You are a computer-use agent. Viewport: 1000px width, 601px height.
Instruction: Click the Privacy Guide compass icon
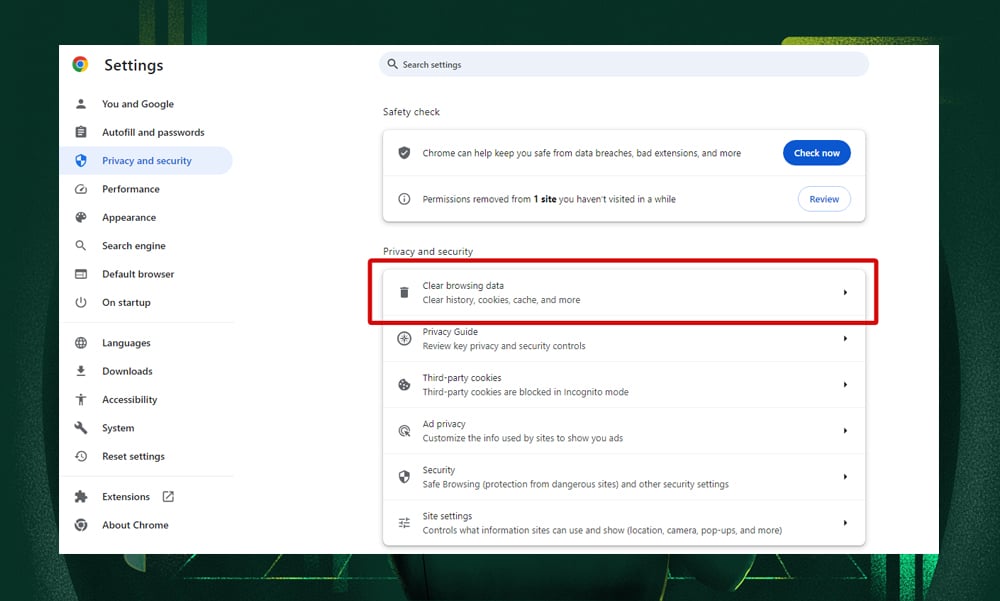[404, 338]
